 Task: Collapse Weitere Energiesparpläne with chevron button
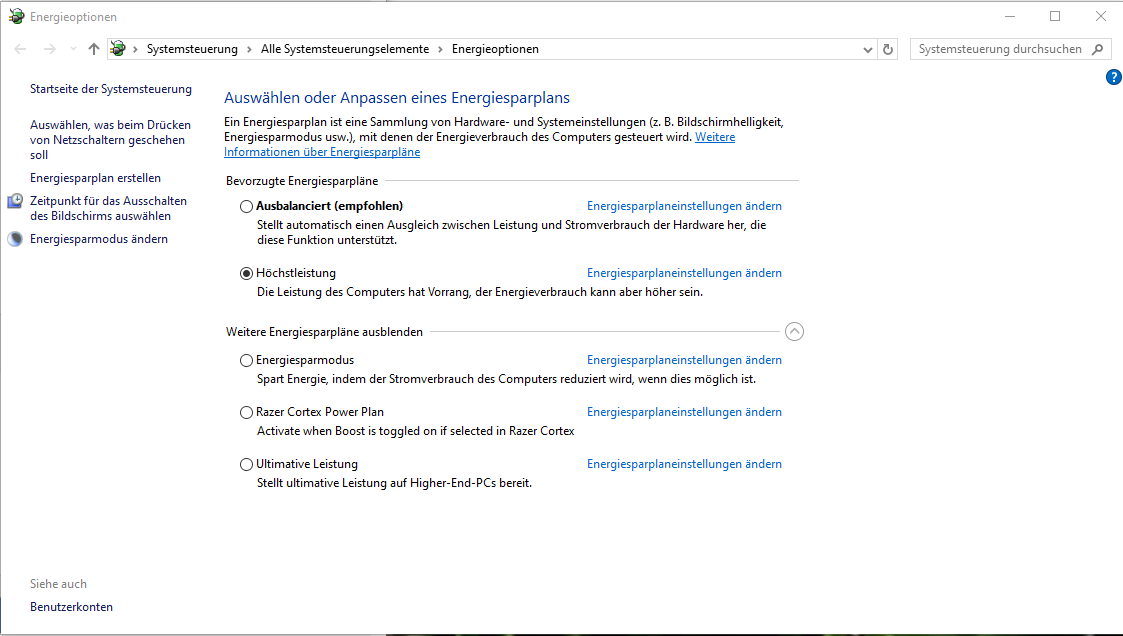click(x=794, y=332)
